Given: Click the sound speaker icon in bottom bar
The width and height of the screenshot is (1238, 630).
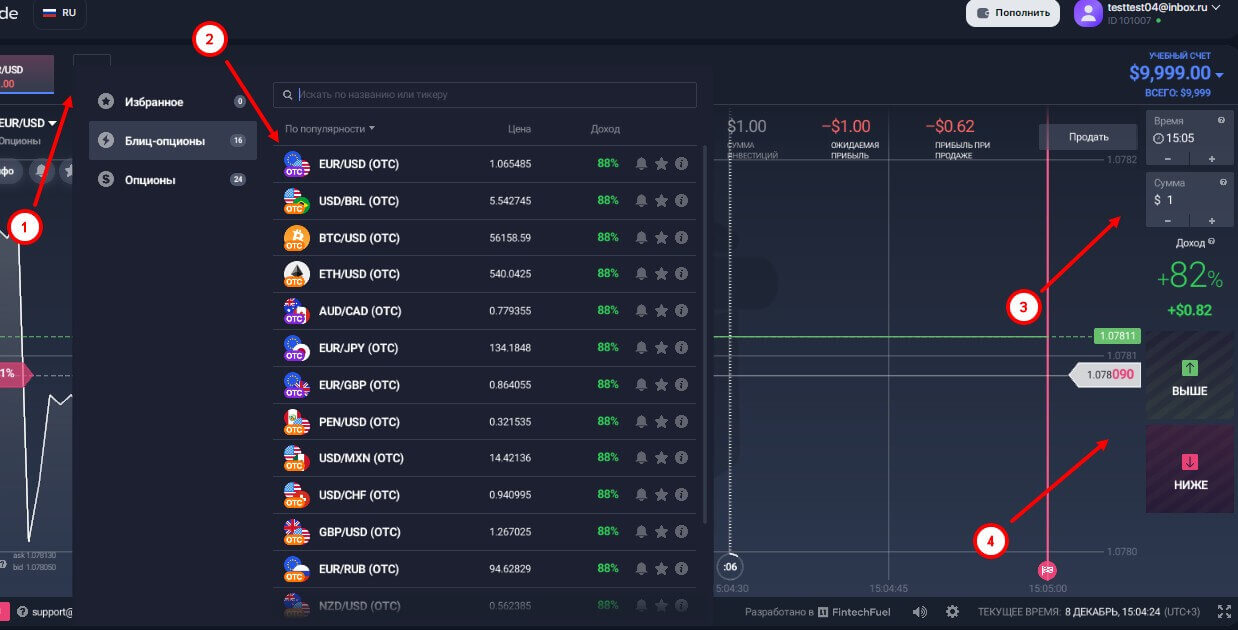Looking at the screenshot, I should click(920, 612).
